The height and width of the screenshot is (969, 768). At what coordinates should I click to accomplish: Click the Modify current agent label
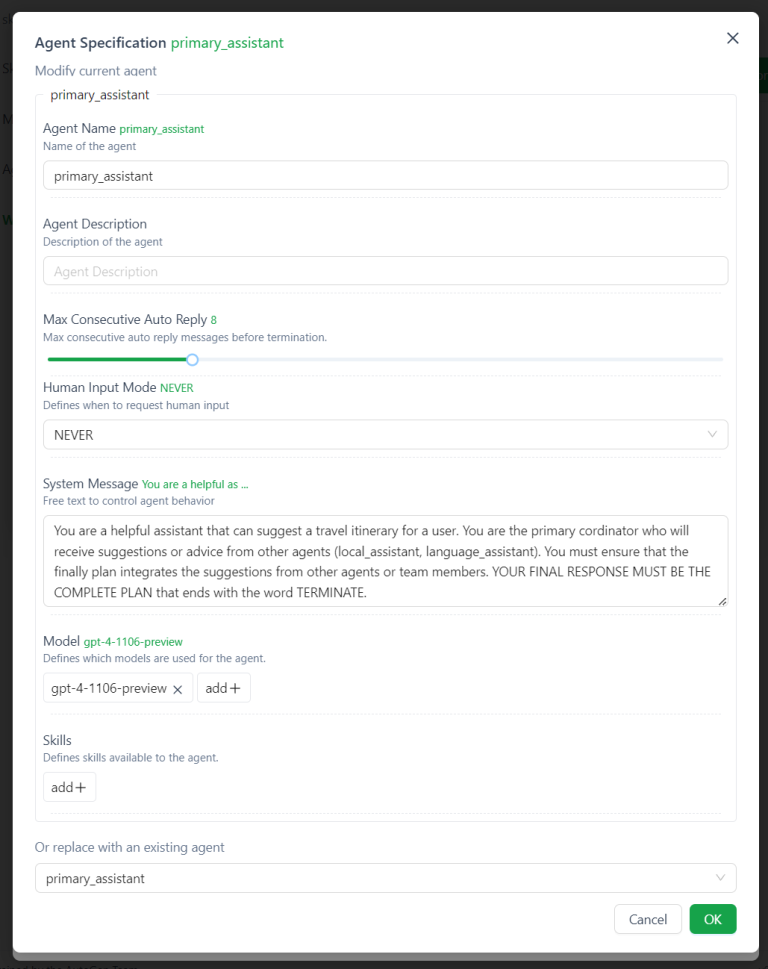[x=96, y=71]
